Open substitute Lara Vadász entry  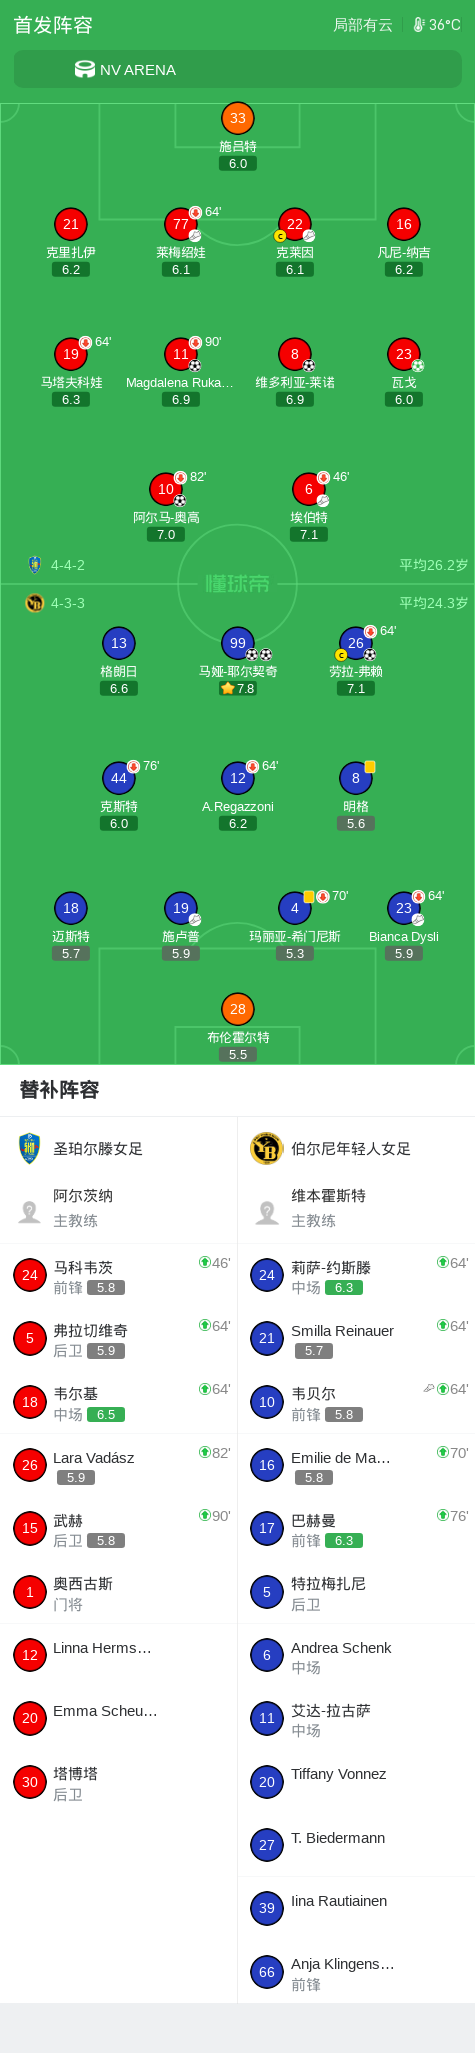[x=119, y=1466]
